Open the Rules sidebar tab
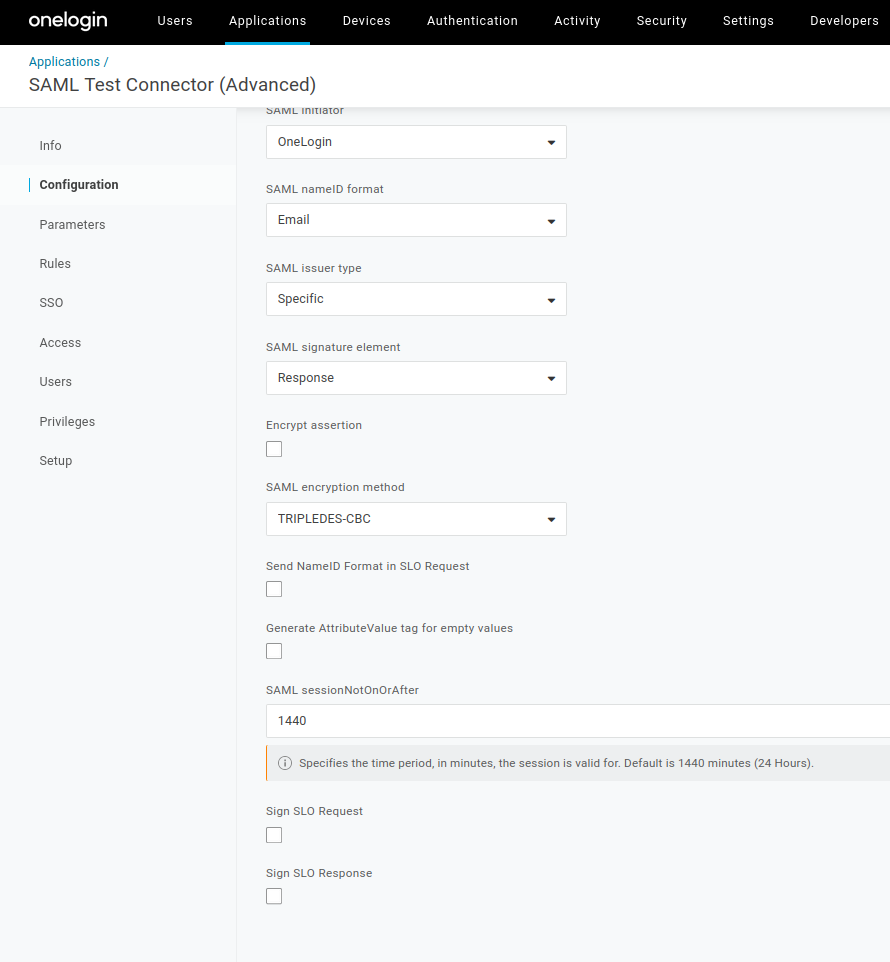This screenshot has height=962, width=890. point(55,264)
